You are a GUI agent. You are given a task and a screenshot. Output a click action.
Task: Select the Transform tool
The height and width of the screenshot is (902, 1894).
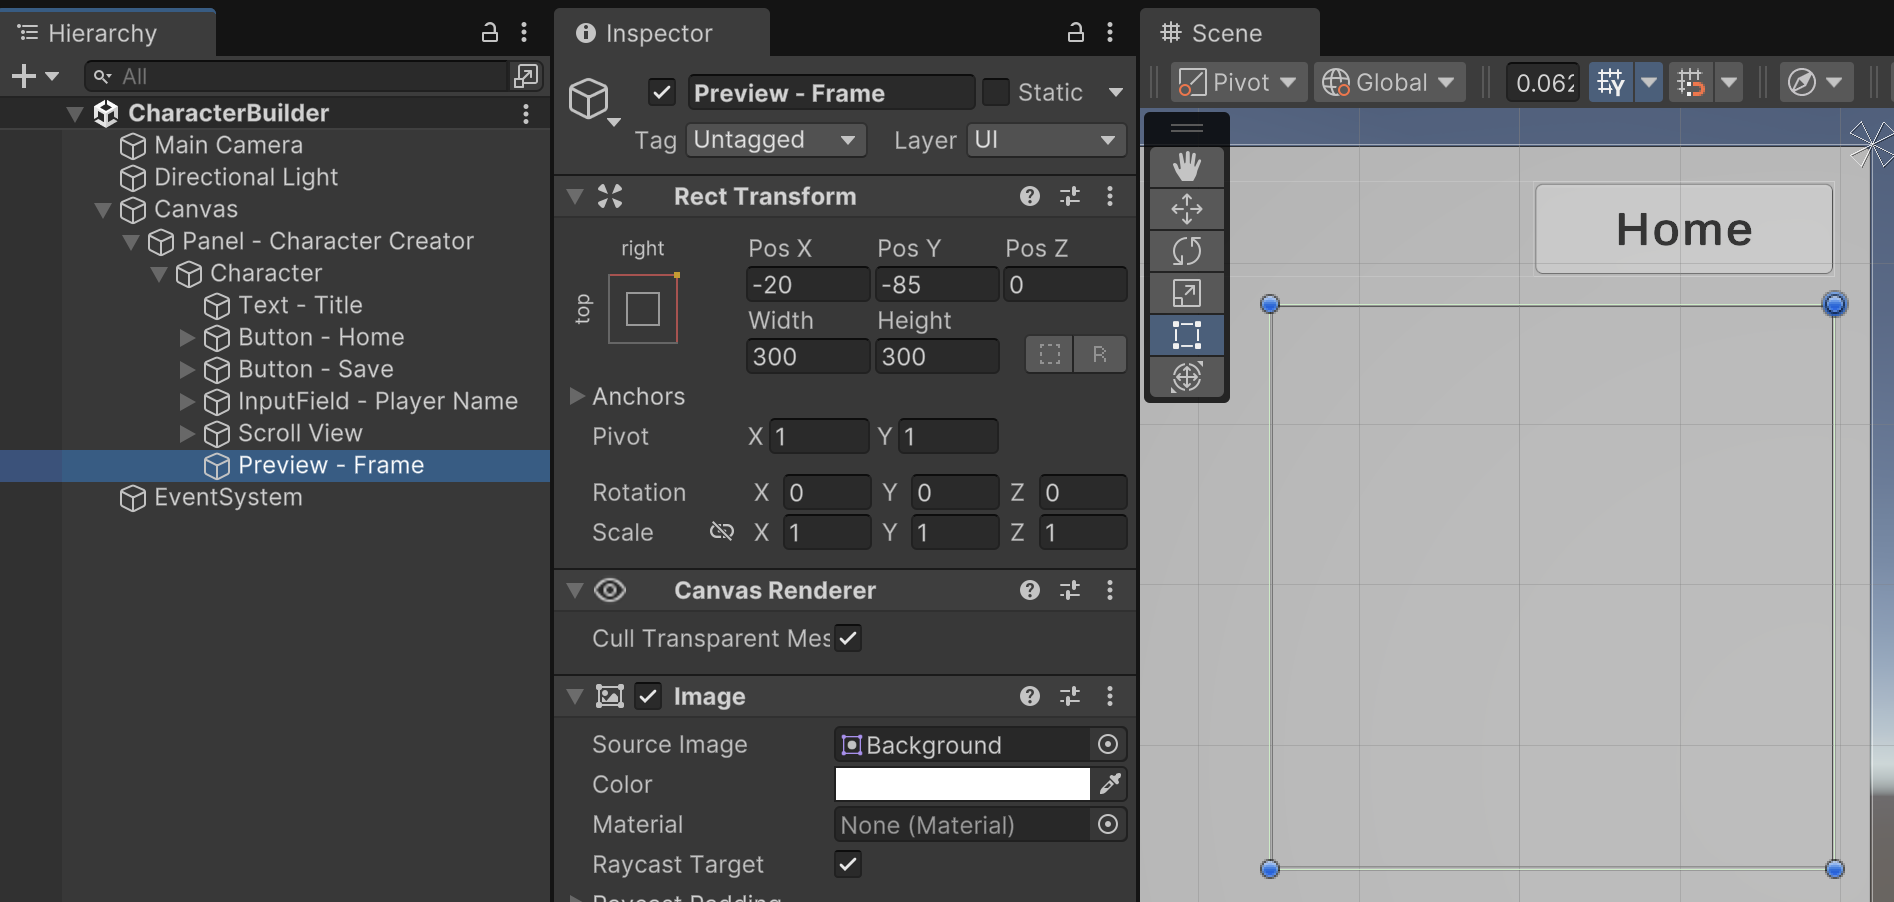[x=1186, y=377]
